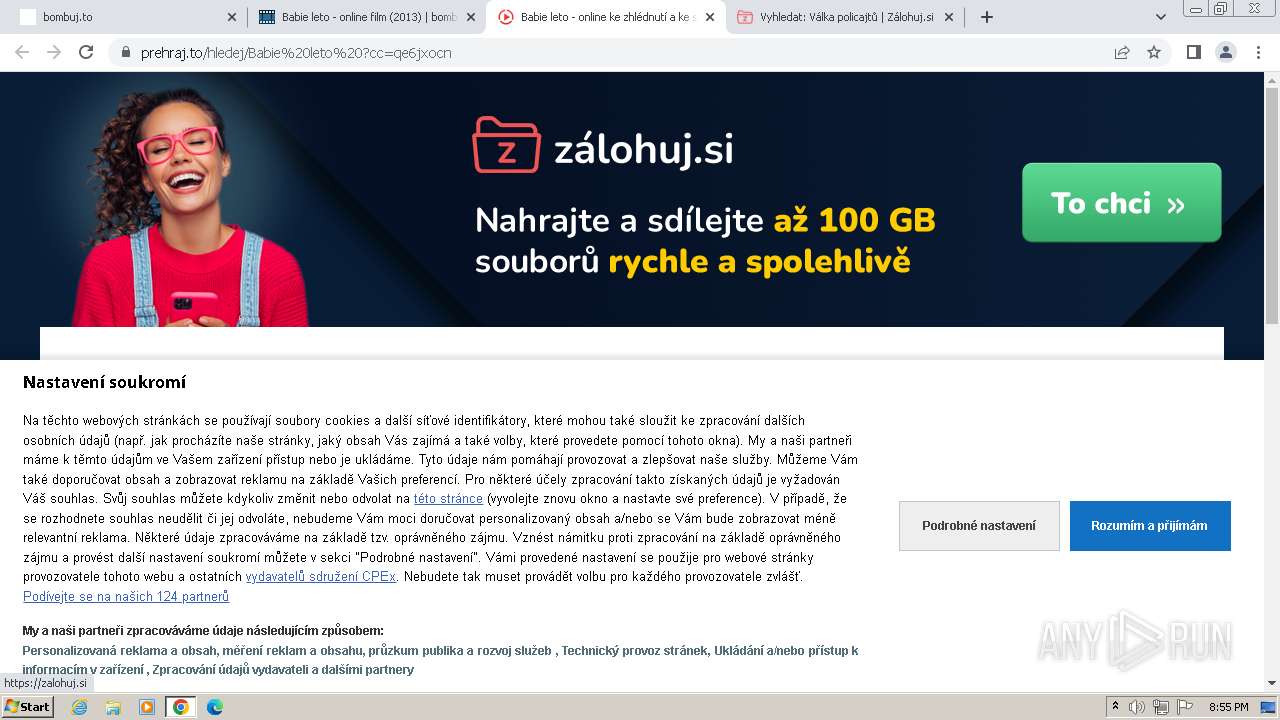This screenshot has height=720, width=1280.
Task: Close the bombuj.to tab
Action: [x=232, y=17]
